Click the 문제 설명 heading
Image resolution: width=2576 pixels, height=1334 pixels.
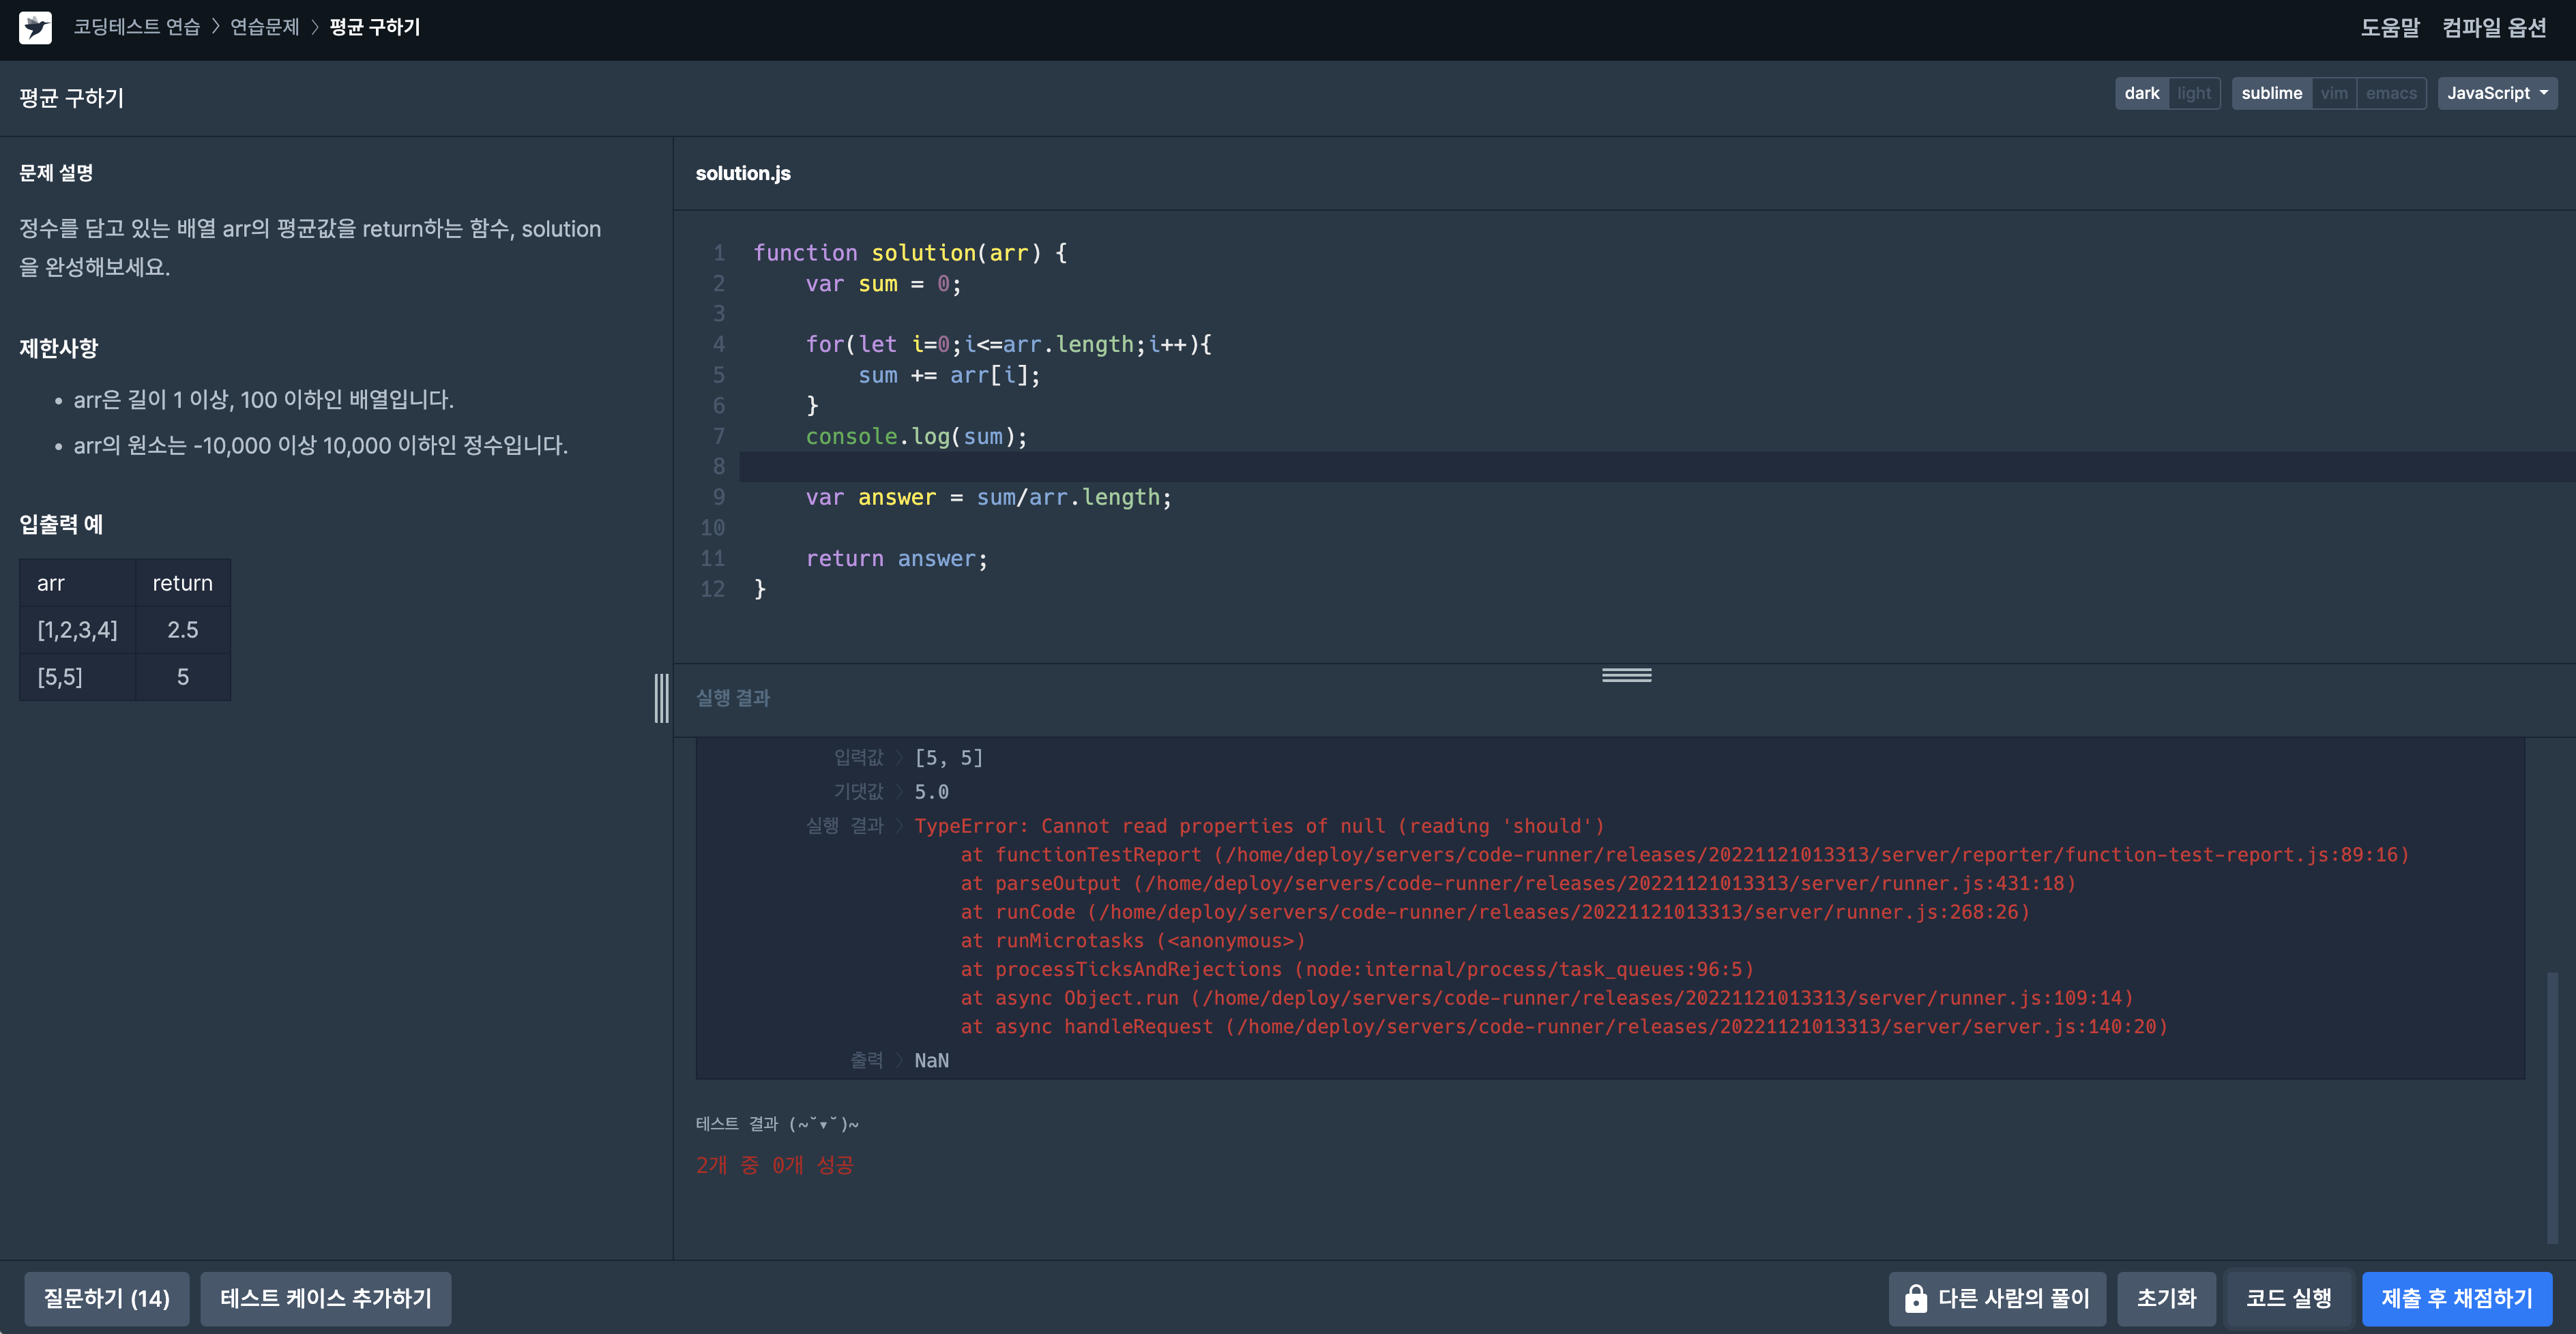click(x=56, y=173)
